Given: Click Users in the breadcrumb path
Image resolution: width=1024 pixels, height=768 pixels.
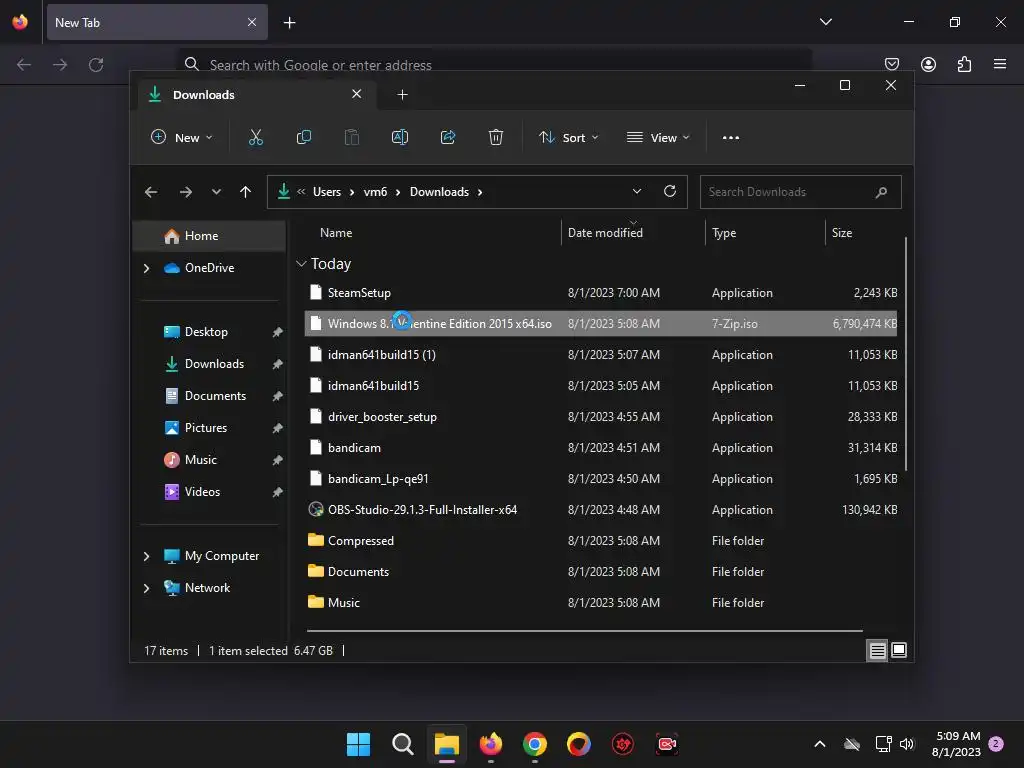Looking at the screenshot, I should pyautogui.click(x=327, y=192).
